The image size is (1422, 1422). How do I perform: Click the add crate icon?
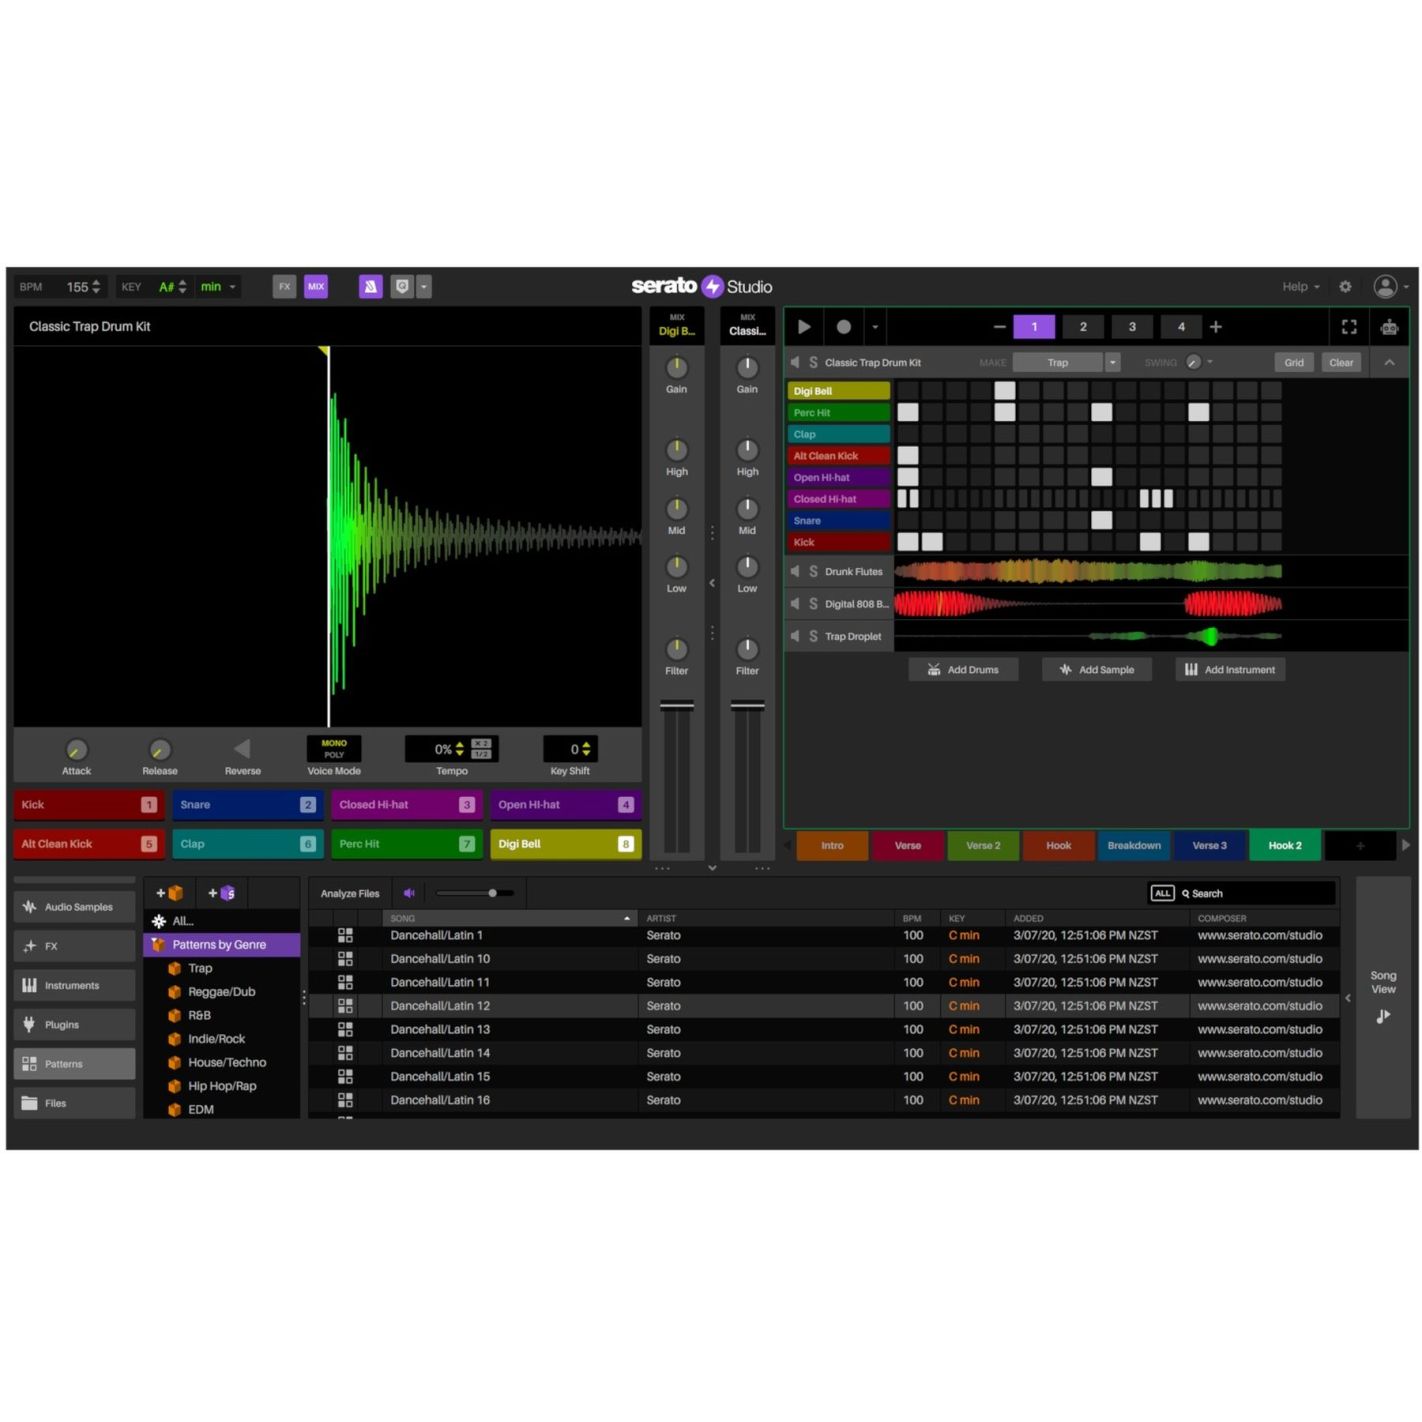170,893
